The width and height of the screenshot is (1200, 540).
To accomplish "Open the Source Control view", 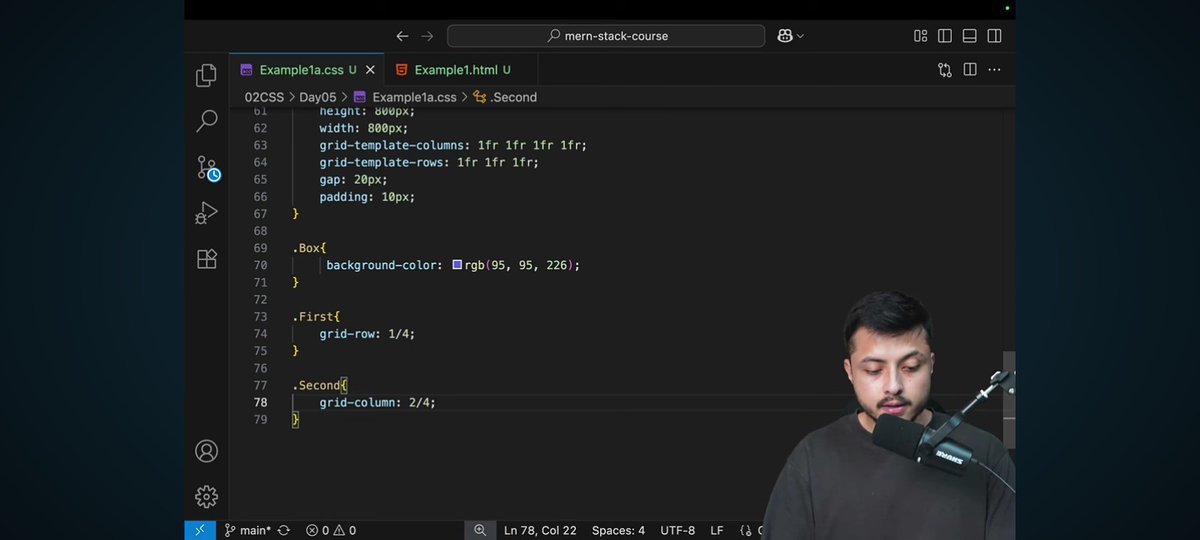I will [x=207, y=167].
